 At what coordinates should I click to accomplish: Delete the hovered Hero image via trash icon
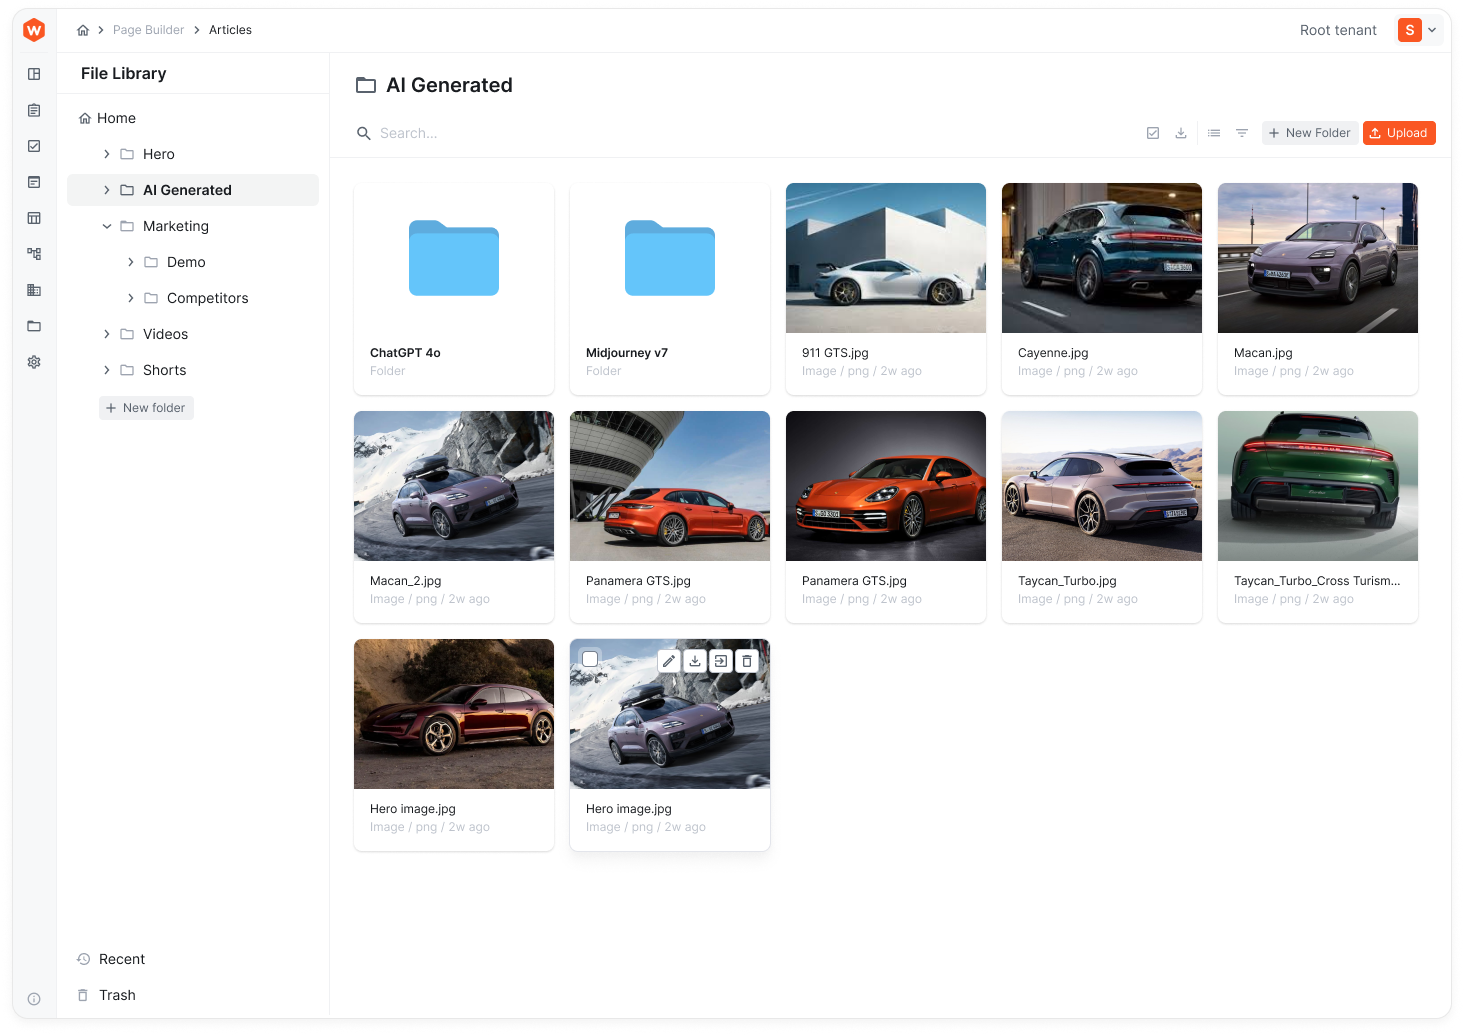click(746, 660)
